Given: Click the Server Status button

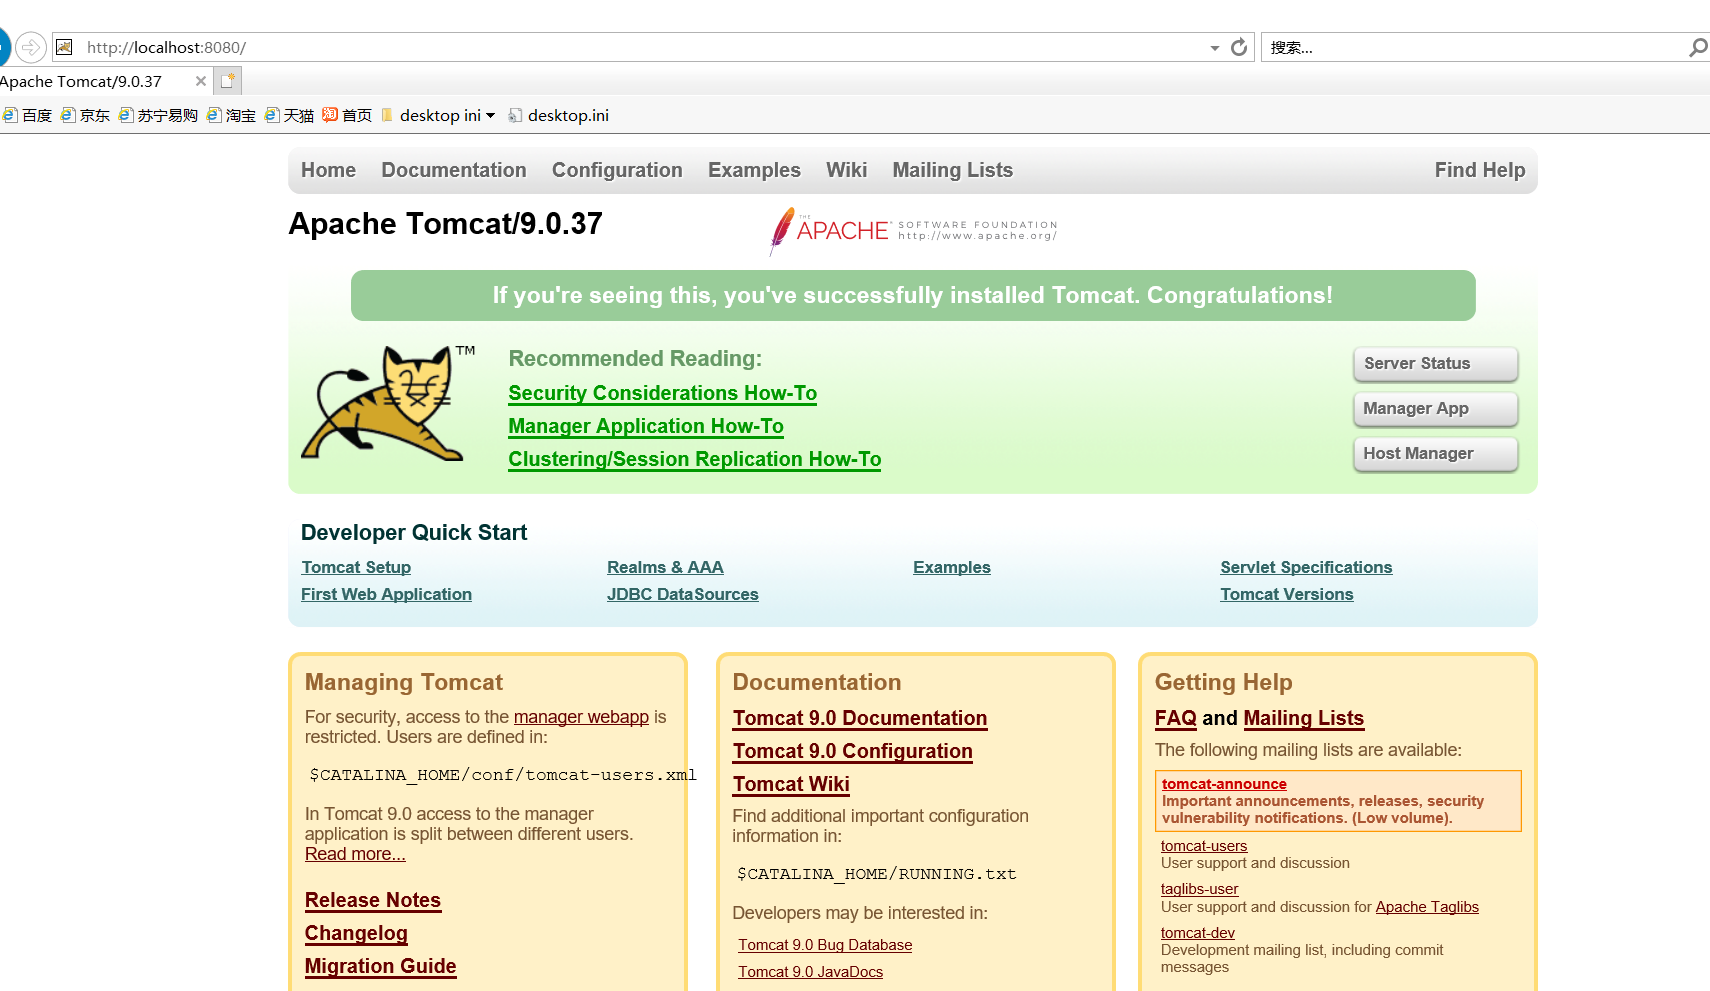Looking at the screenshot, I should point(1436,364).
